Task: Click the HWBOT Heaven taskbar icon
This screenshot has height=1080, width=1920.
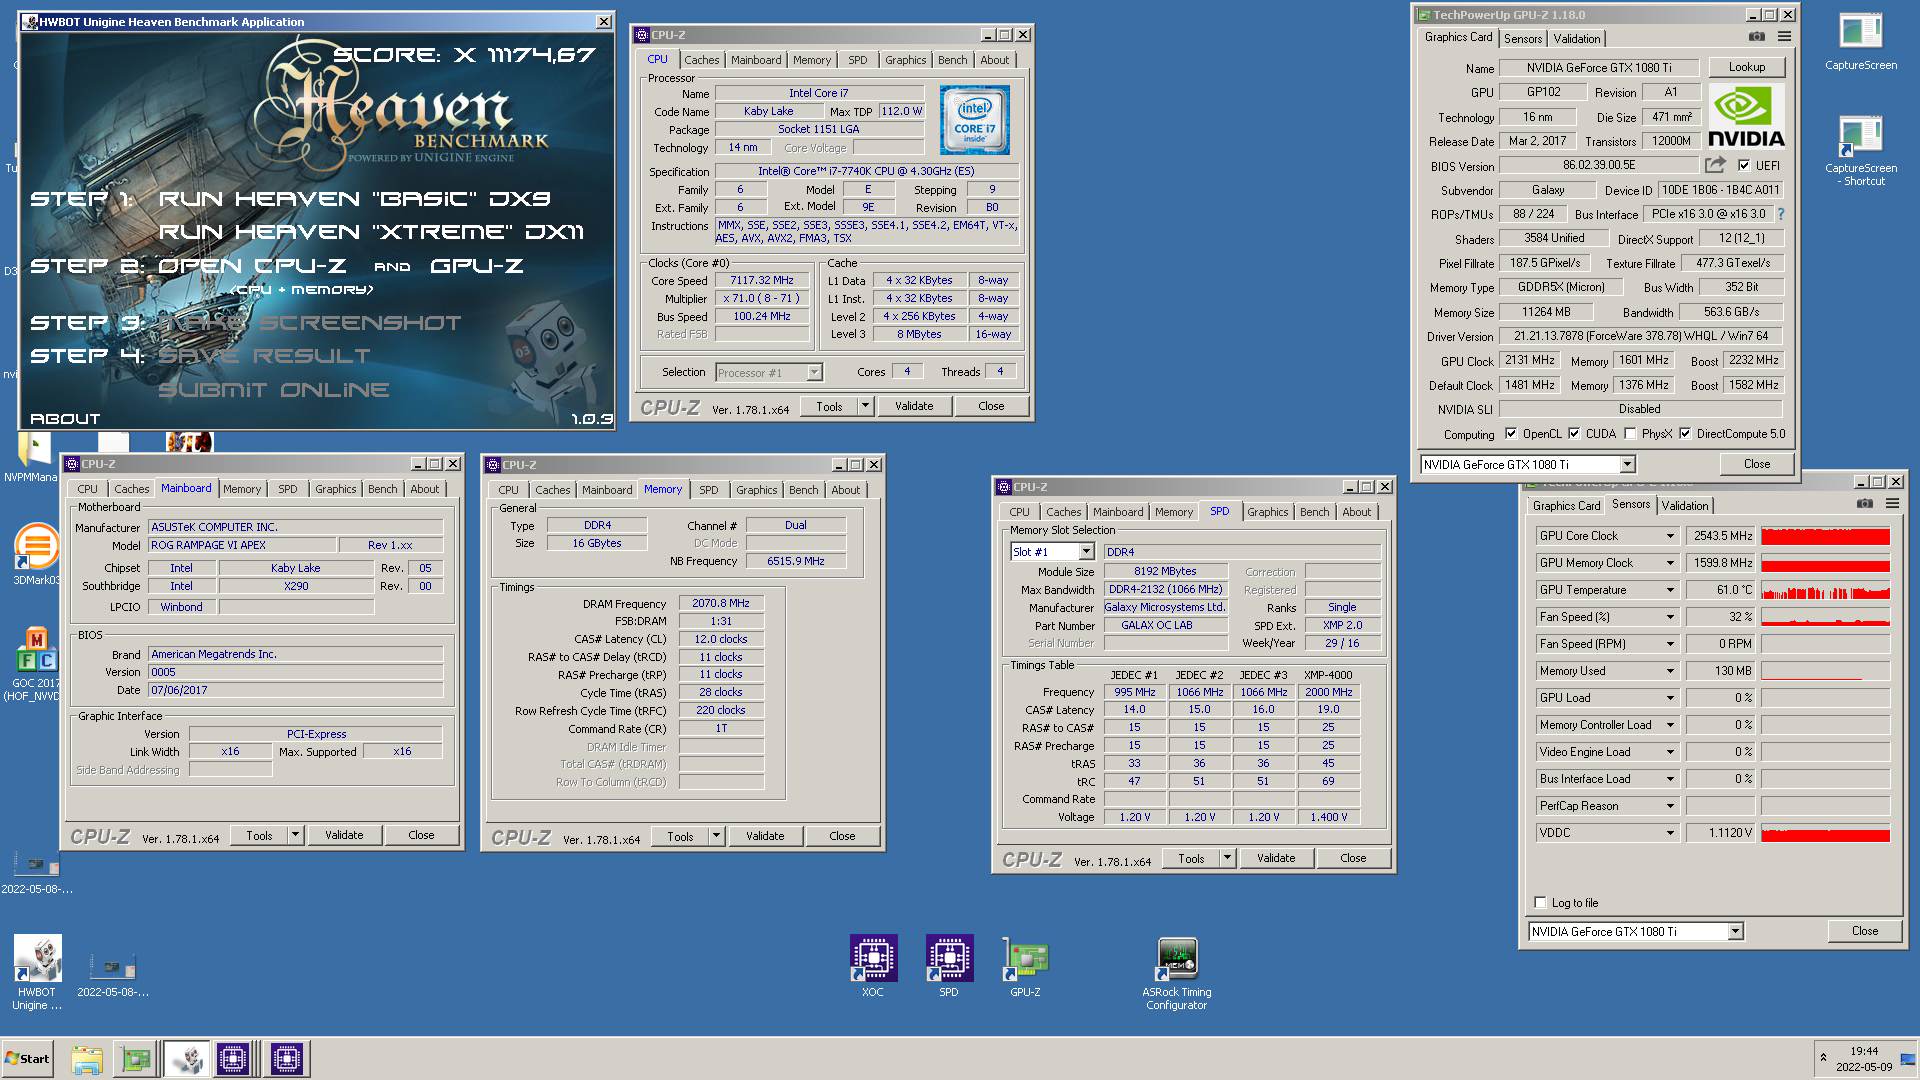Action: click(185, 1059)
